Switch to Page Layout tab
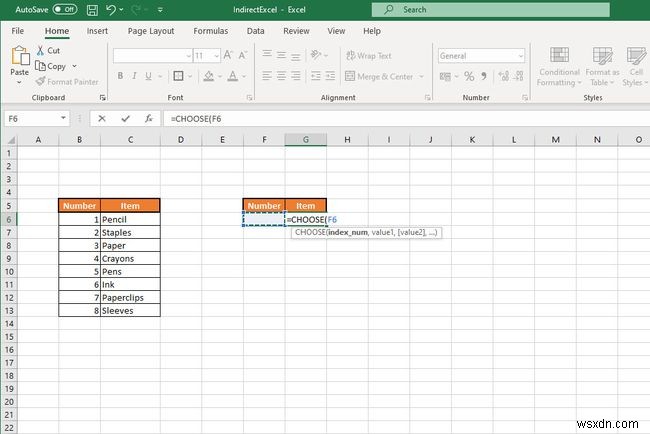 point(151,31)
